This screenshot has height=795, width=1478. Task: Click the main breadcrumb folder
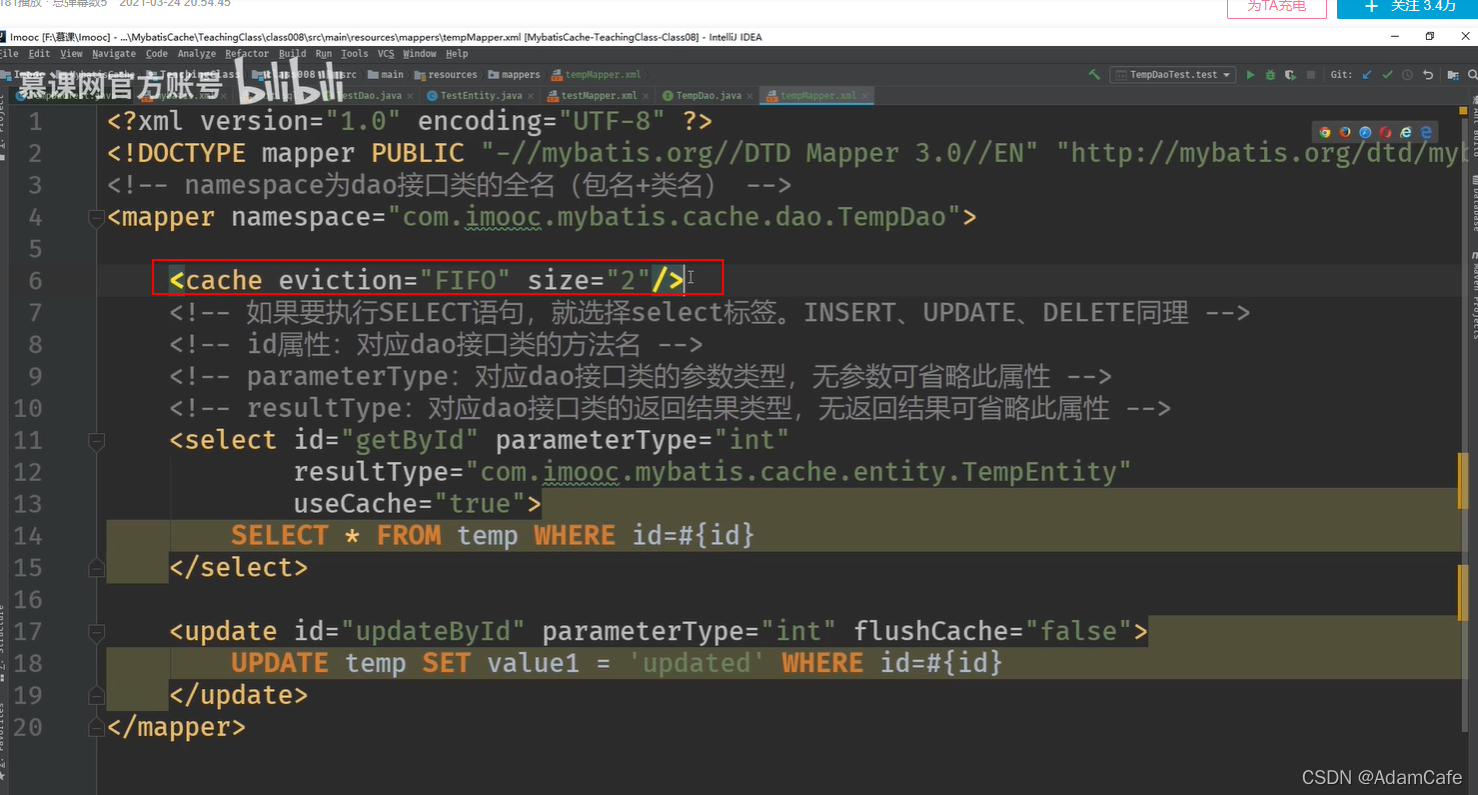click(385, 74)
